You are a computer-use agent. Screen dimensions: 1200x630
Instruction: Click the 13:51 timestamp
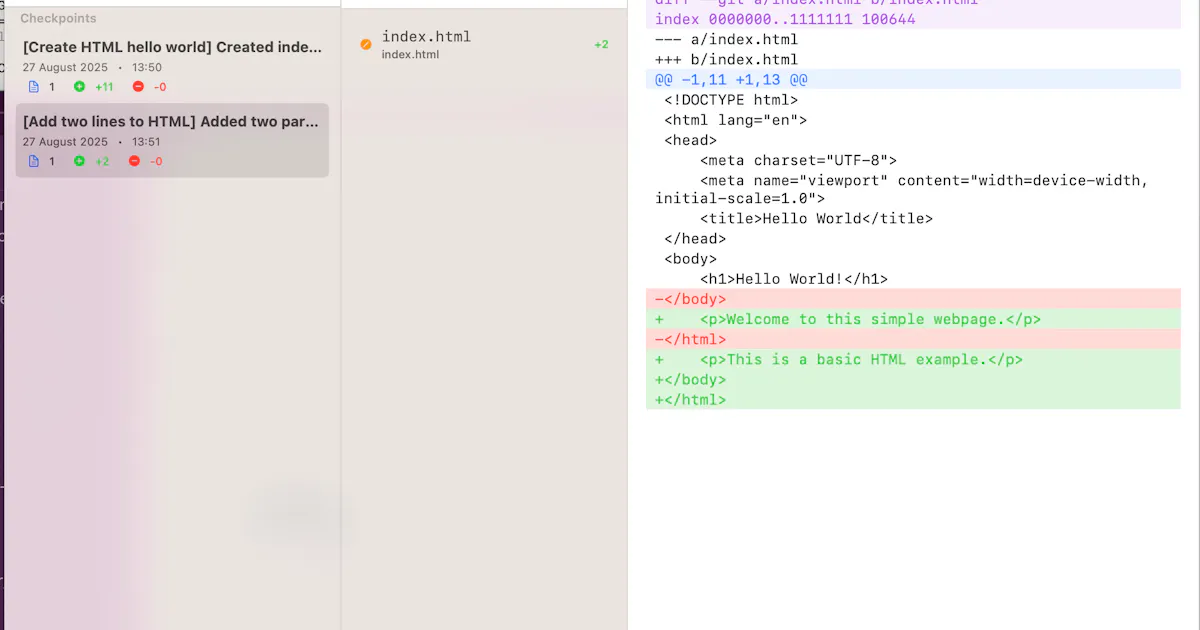click(x=146, y=142)
